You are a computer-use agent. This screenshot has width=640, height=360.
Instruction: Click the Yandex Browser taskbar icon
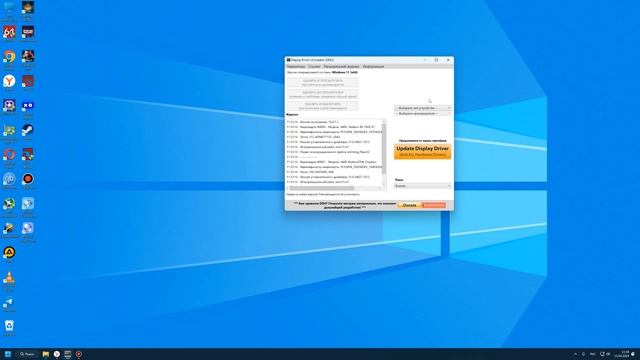pyautogui.click(x=57, y=354)
